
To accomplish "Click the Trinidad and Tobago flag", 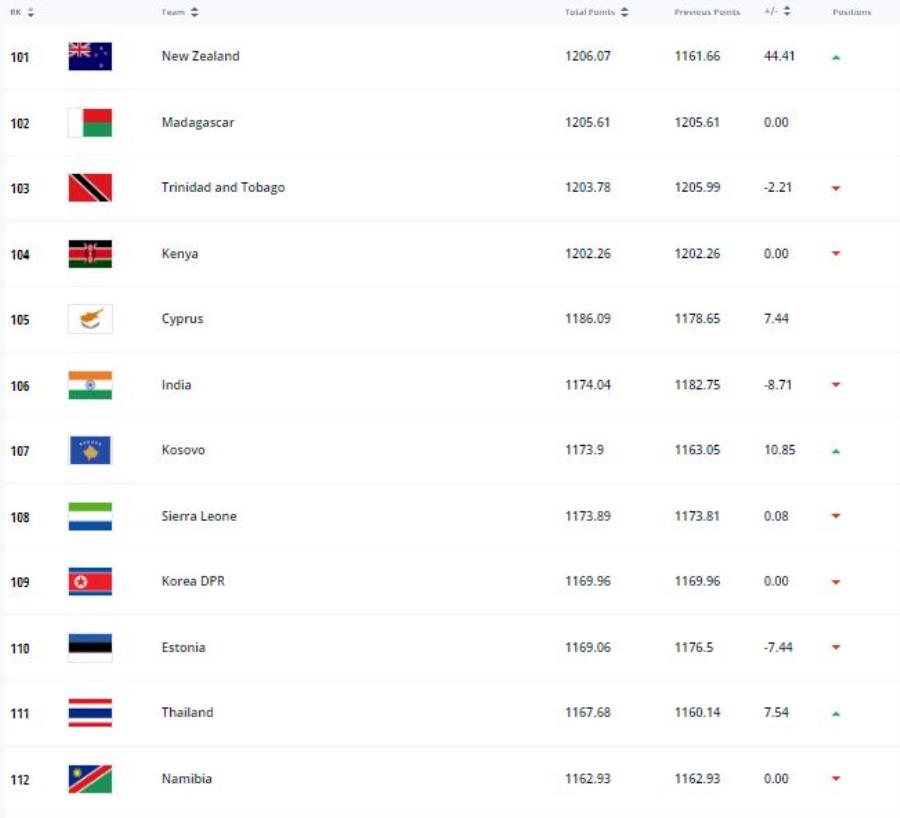I will pyautogui.click(x=90, y=188).
